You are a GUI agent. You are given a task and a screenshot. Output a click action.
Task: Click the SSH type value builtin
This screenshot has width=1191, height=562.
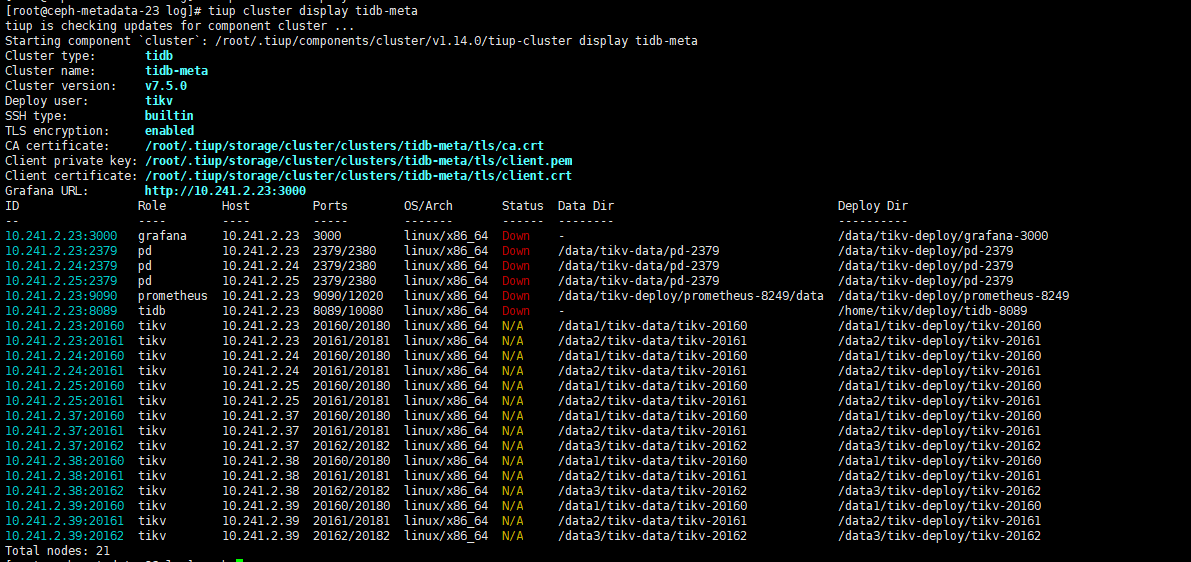(169, 115)
